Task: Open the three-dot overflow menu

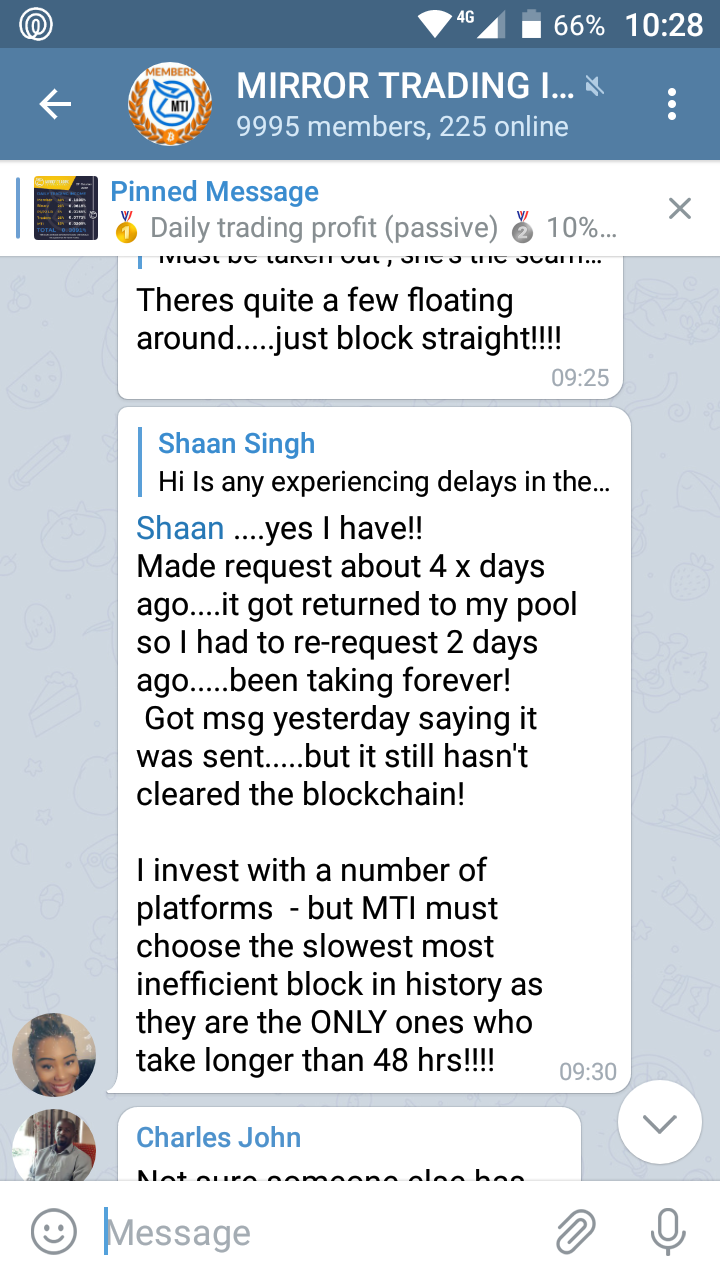Action: (672, 104)
